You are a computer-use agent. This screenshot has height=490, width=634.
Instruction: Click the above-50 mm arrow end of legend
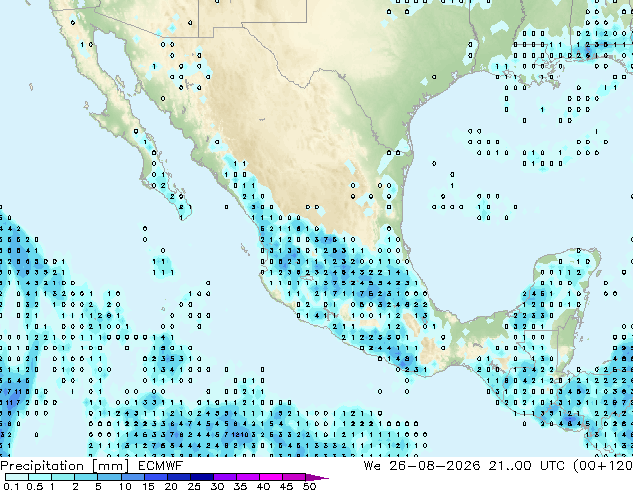tap(317, 477)
